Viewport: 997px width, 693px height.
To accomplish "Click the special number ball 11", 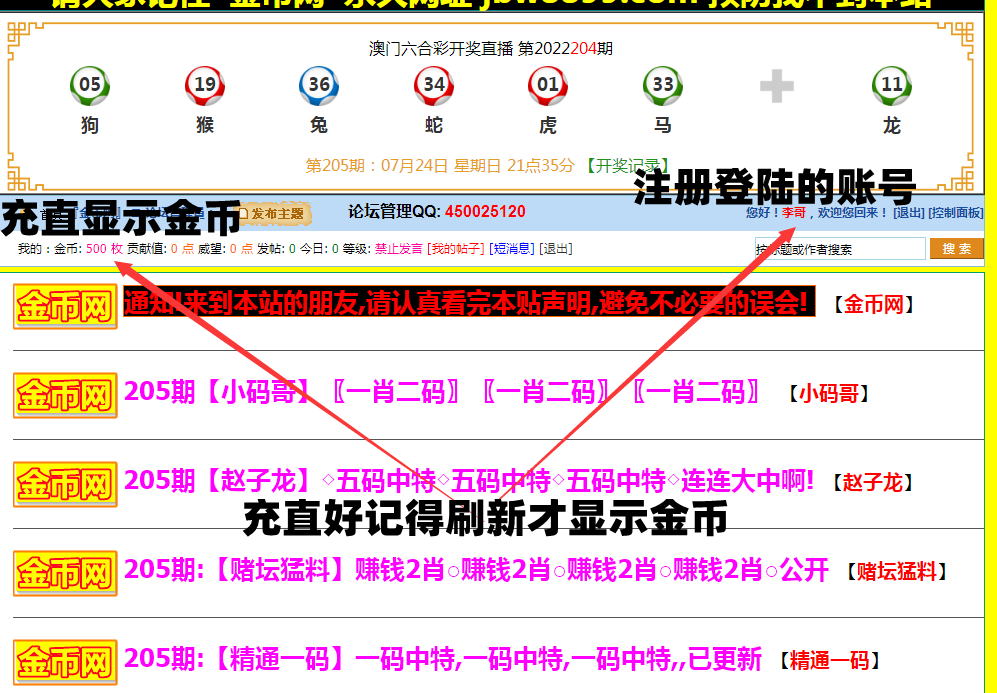I will pos(892,86).
